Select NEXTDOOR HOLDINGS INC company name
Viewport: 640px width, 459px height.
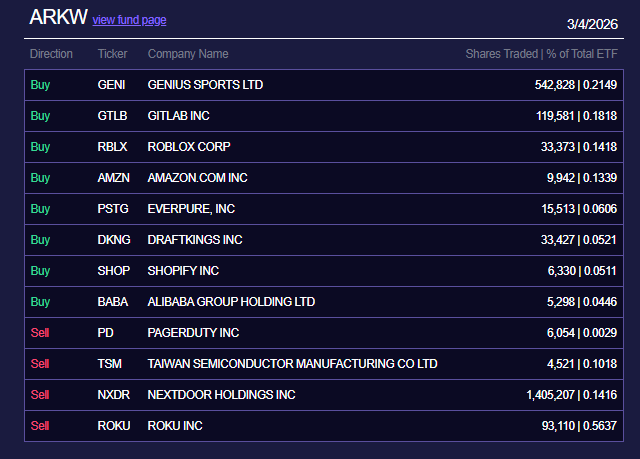pos(222,395)
